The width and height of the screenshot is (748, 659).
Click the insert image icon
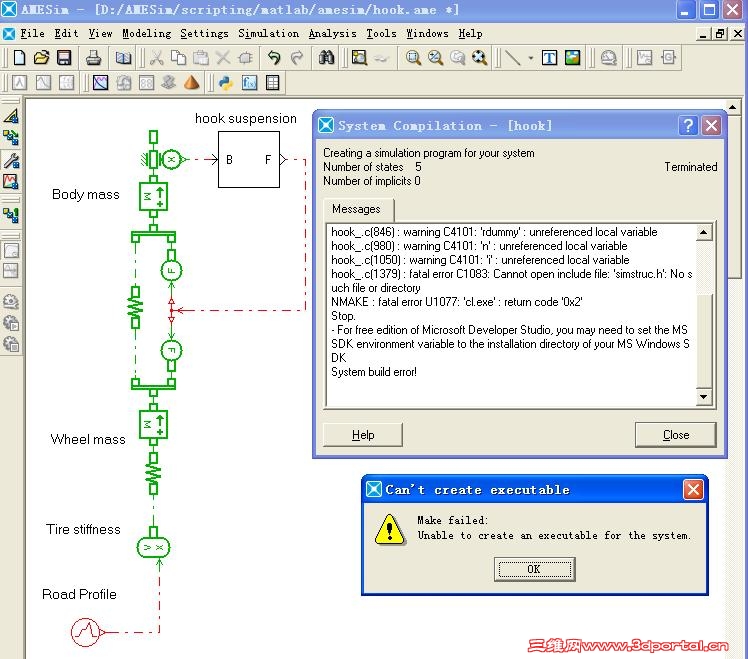point(572,58)
